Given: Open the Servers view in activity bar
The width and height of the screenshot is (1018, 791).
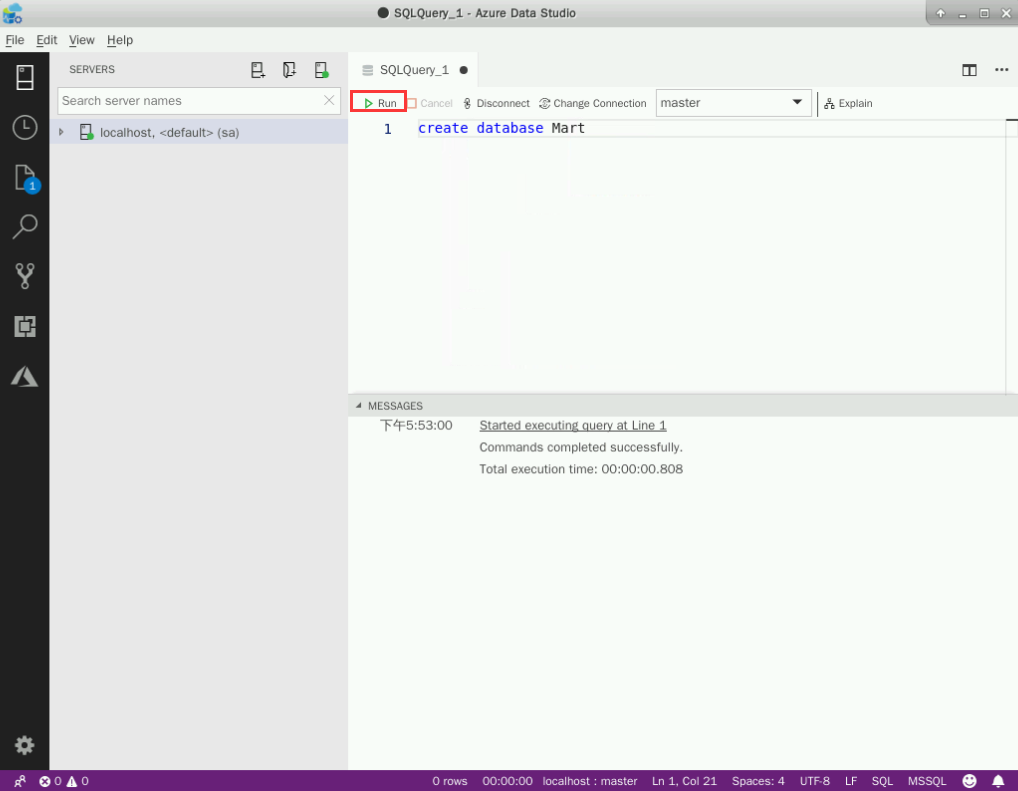Looking at the screenshot, I should point(24,77).
